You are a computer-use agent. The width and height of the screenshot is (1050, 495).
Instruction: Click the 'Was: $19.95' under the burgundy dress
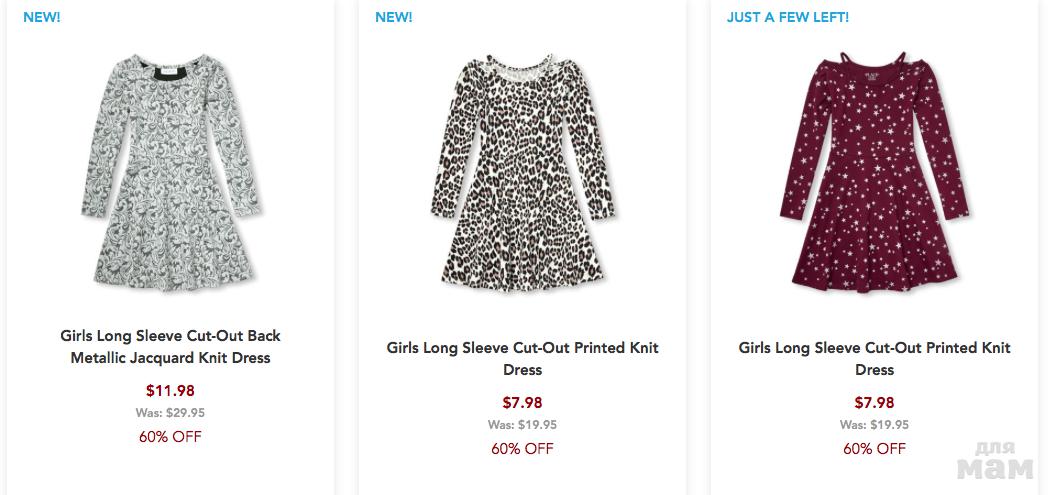pos(874,425)
